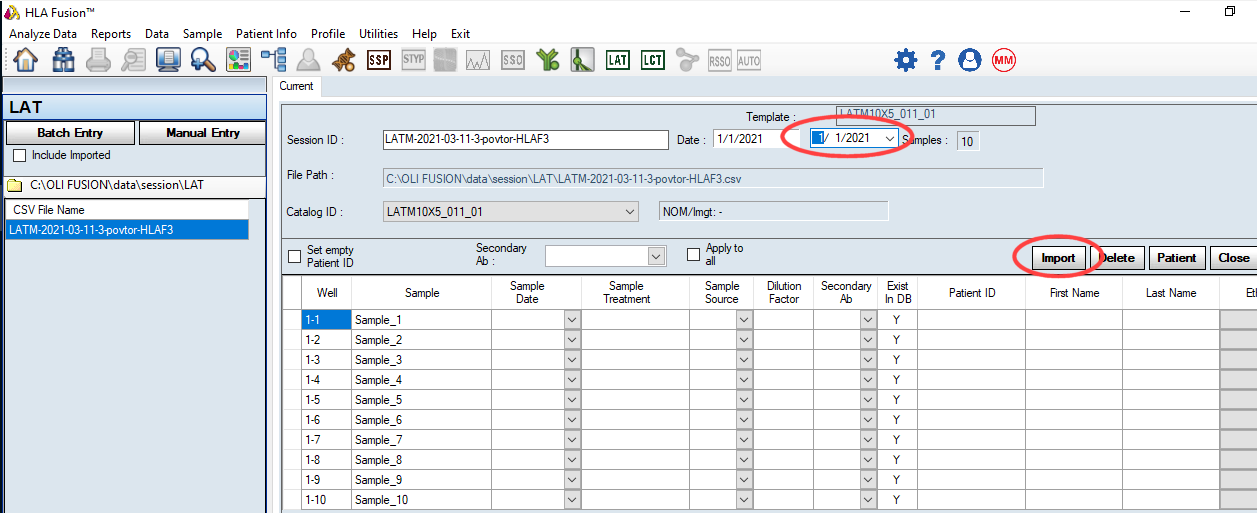The width and height of the screenshot is (1257, 513).
Task: Click the grey pixelated icon after STYP
Action: (446, 61)
